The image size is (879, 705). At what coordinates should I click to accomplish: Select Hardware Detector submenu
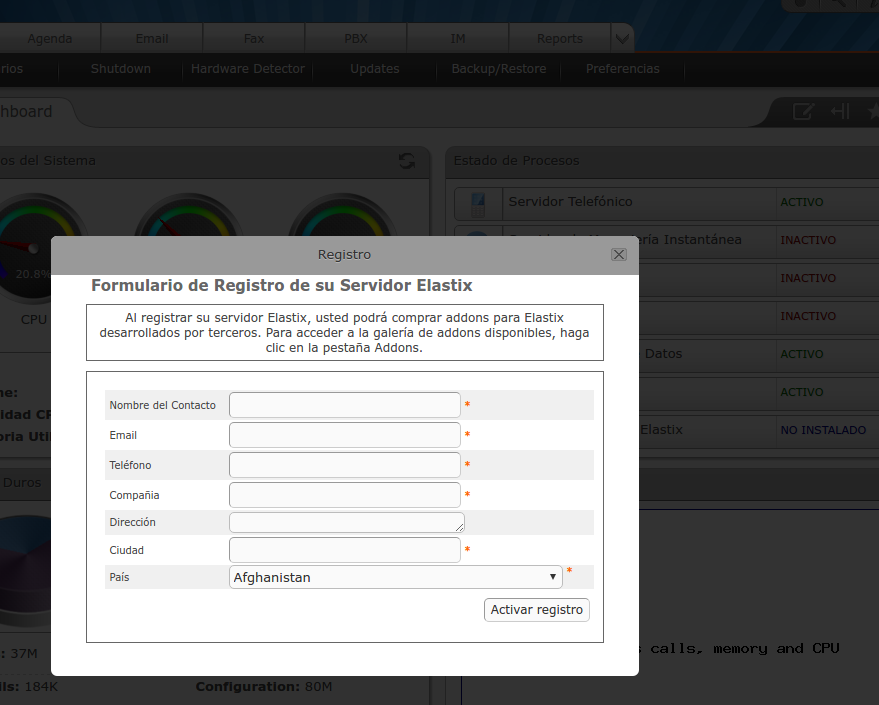[x=248, y=69]
